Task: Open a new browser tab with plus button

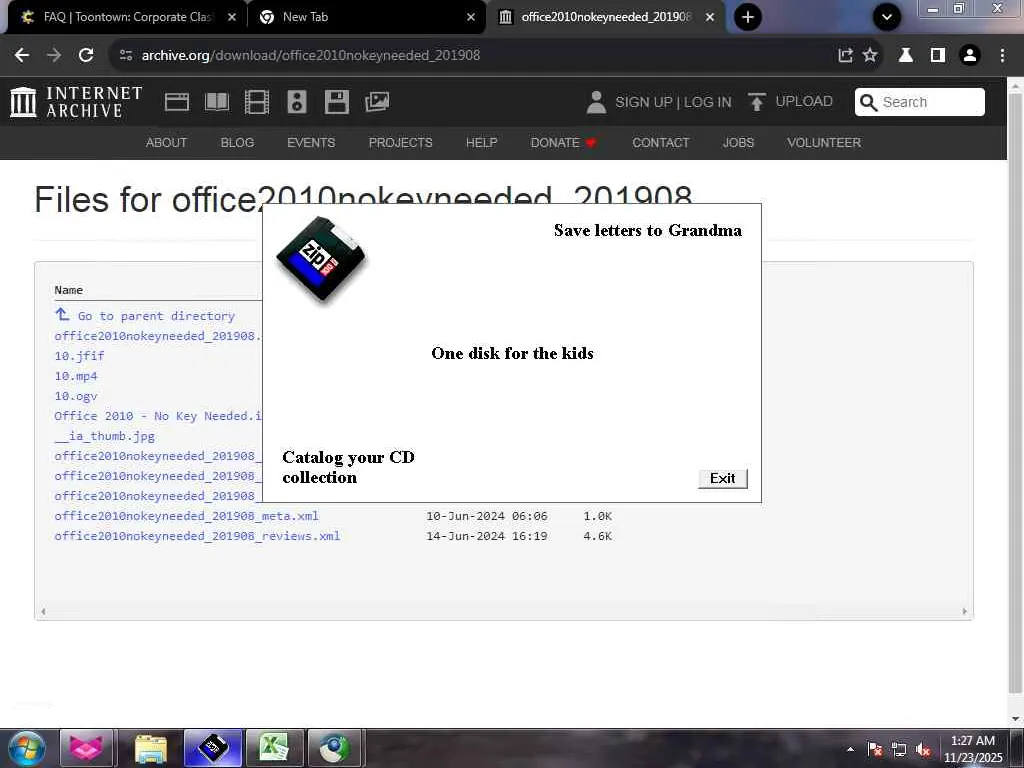Action: (748, 17)
